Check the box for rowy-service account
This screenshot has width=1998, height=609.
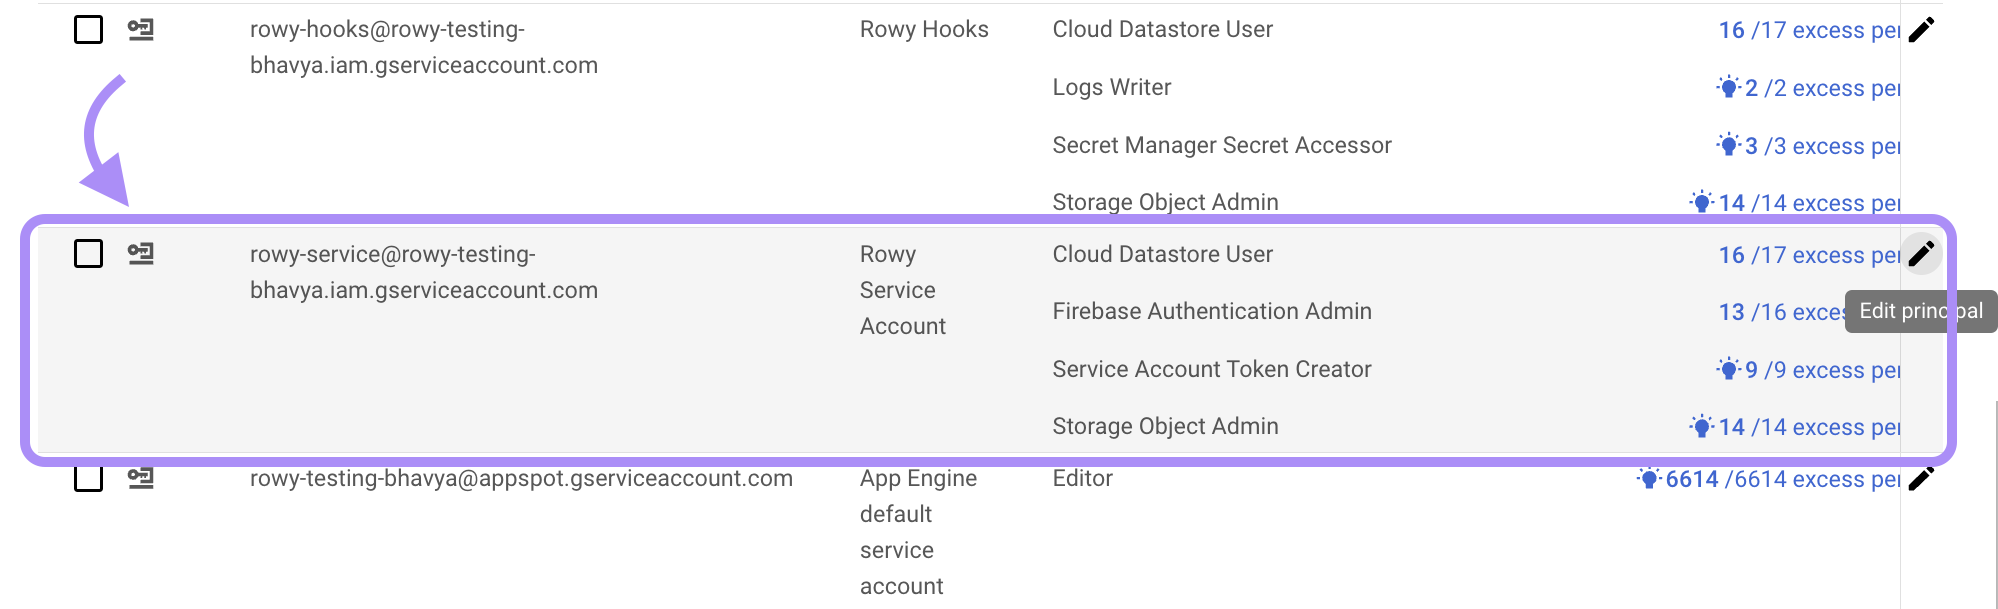(89, 254)
